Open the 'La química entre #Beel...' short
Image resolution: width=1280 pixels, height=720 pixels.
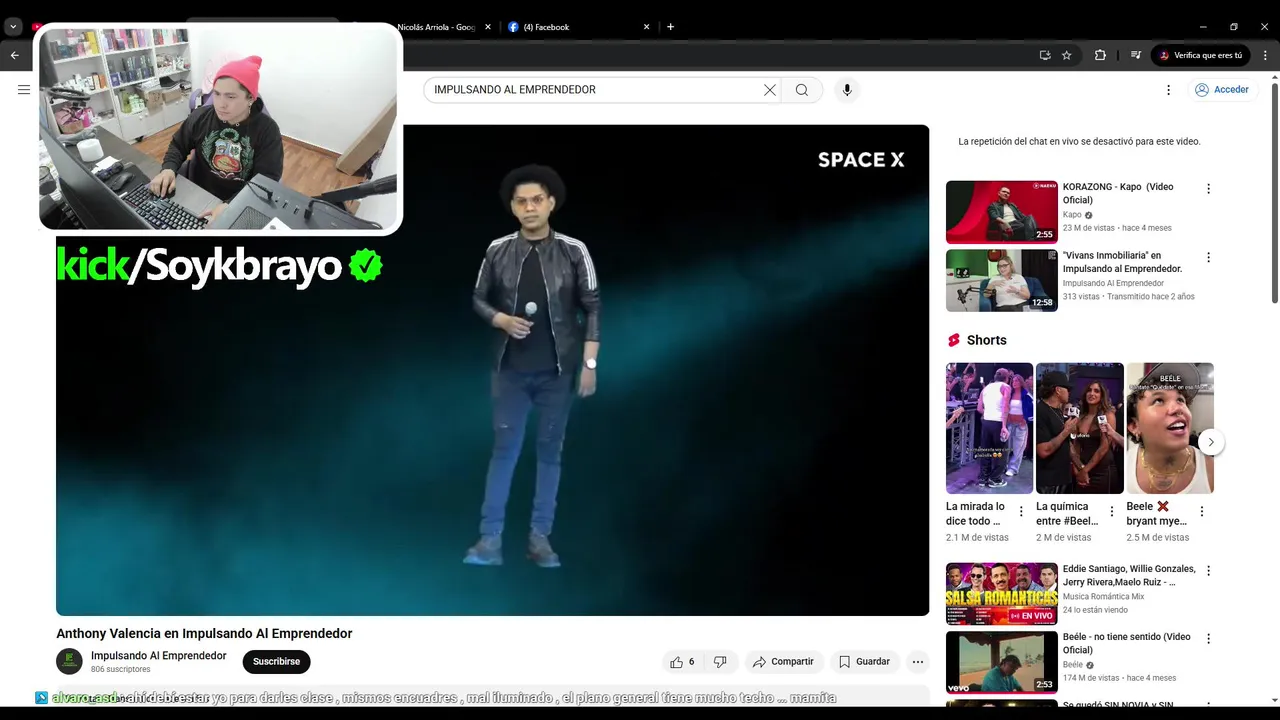point(1079,428)
